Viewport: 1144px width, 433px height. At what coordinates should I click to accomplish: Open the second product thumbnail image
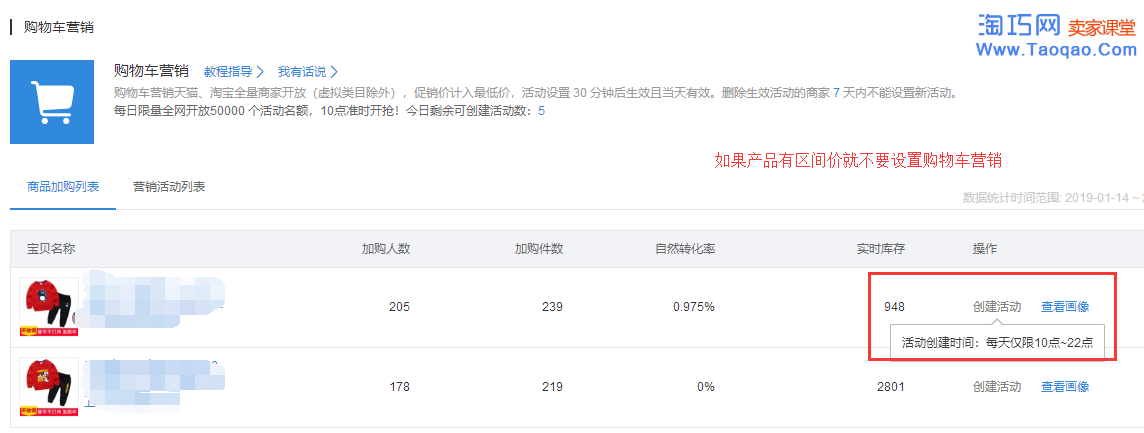[x=48, y=387]
